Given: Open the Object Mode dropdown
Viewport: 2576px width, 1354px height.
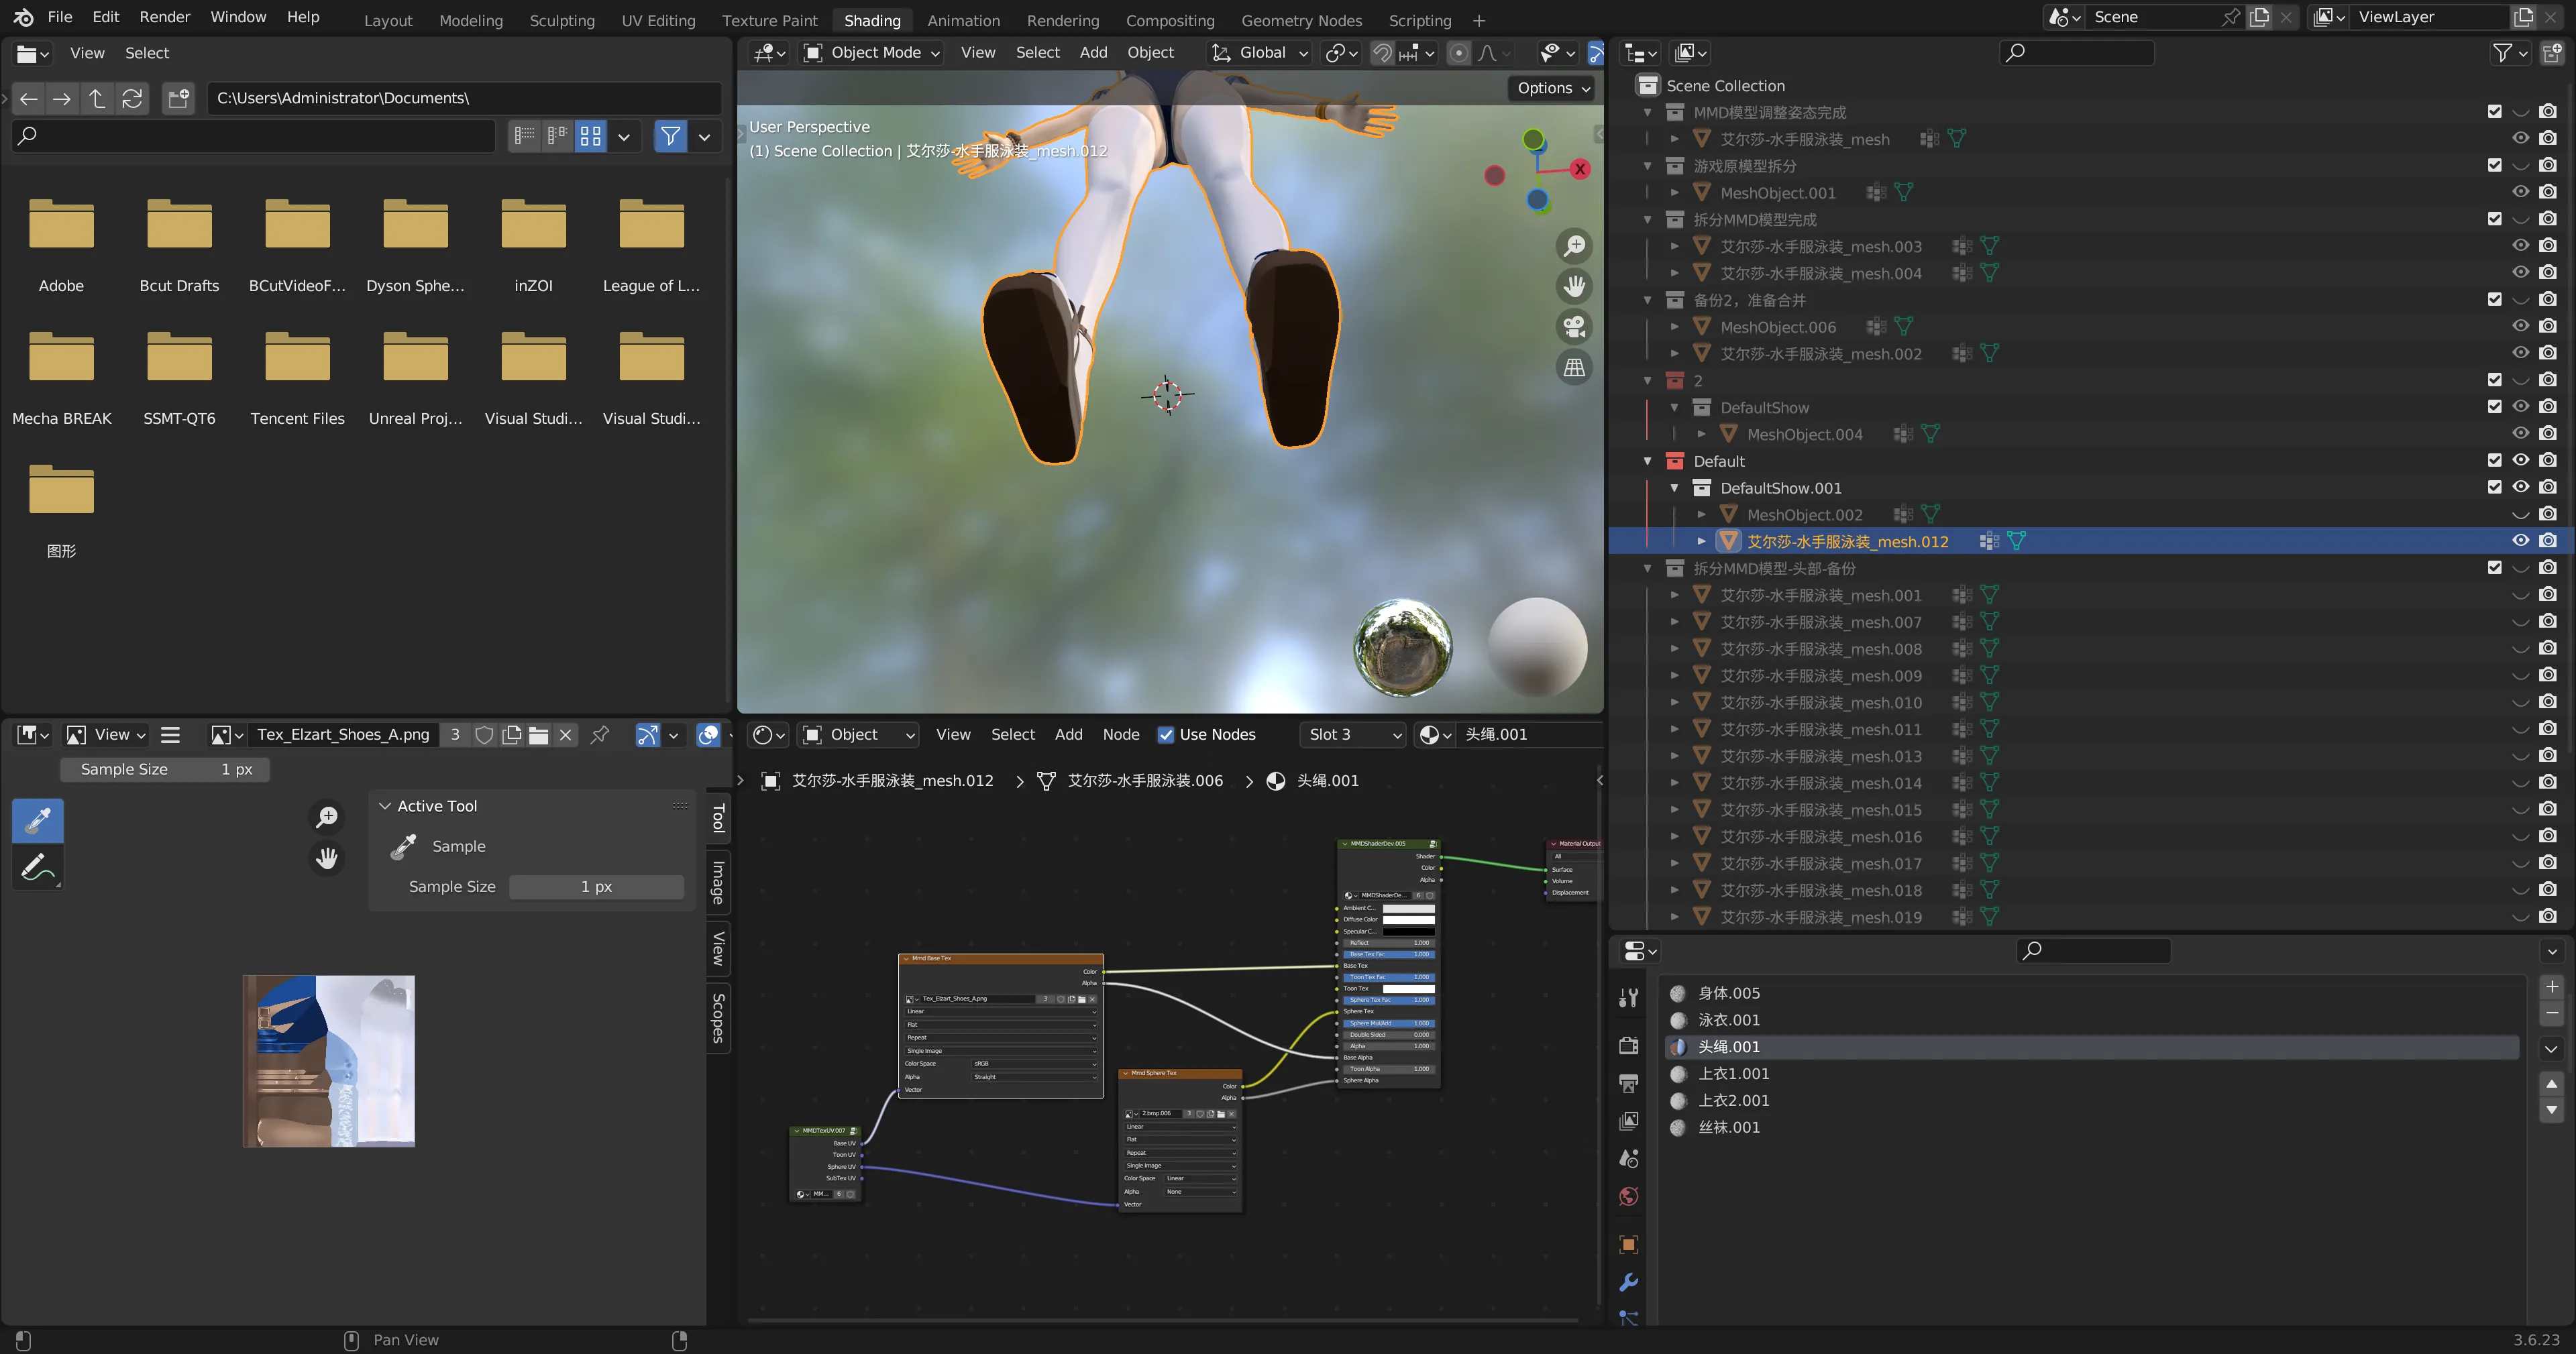Looking at the screenshot, I should [x=872, y=53].
